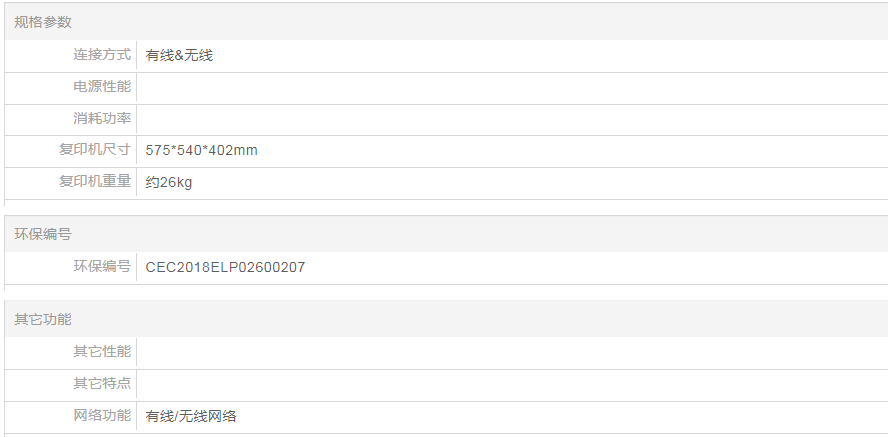Screen dimensions: 893x437
Task: Select the 复印机重量 row label
Action: [x=95, y=182]
